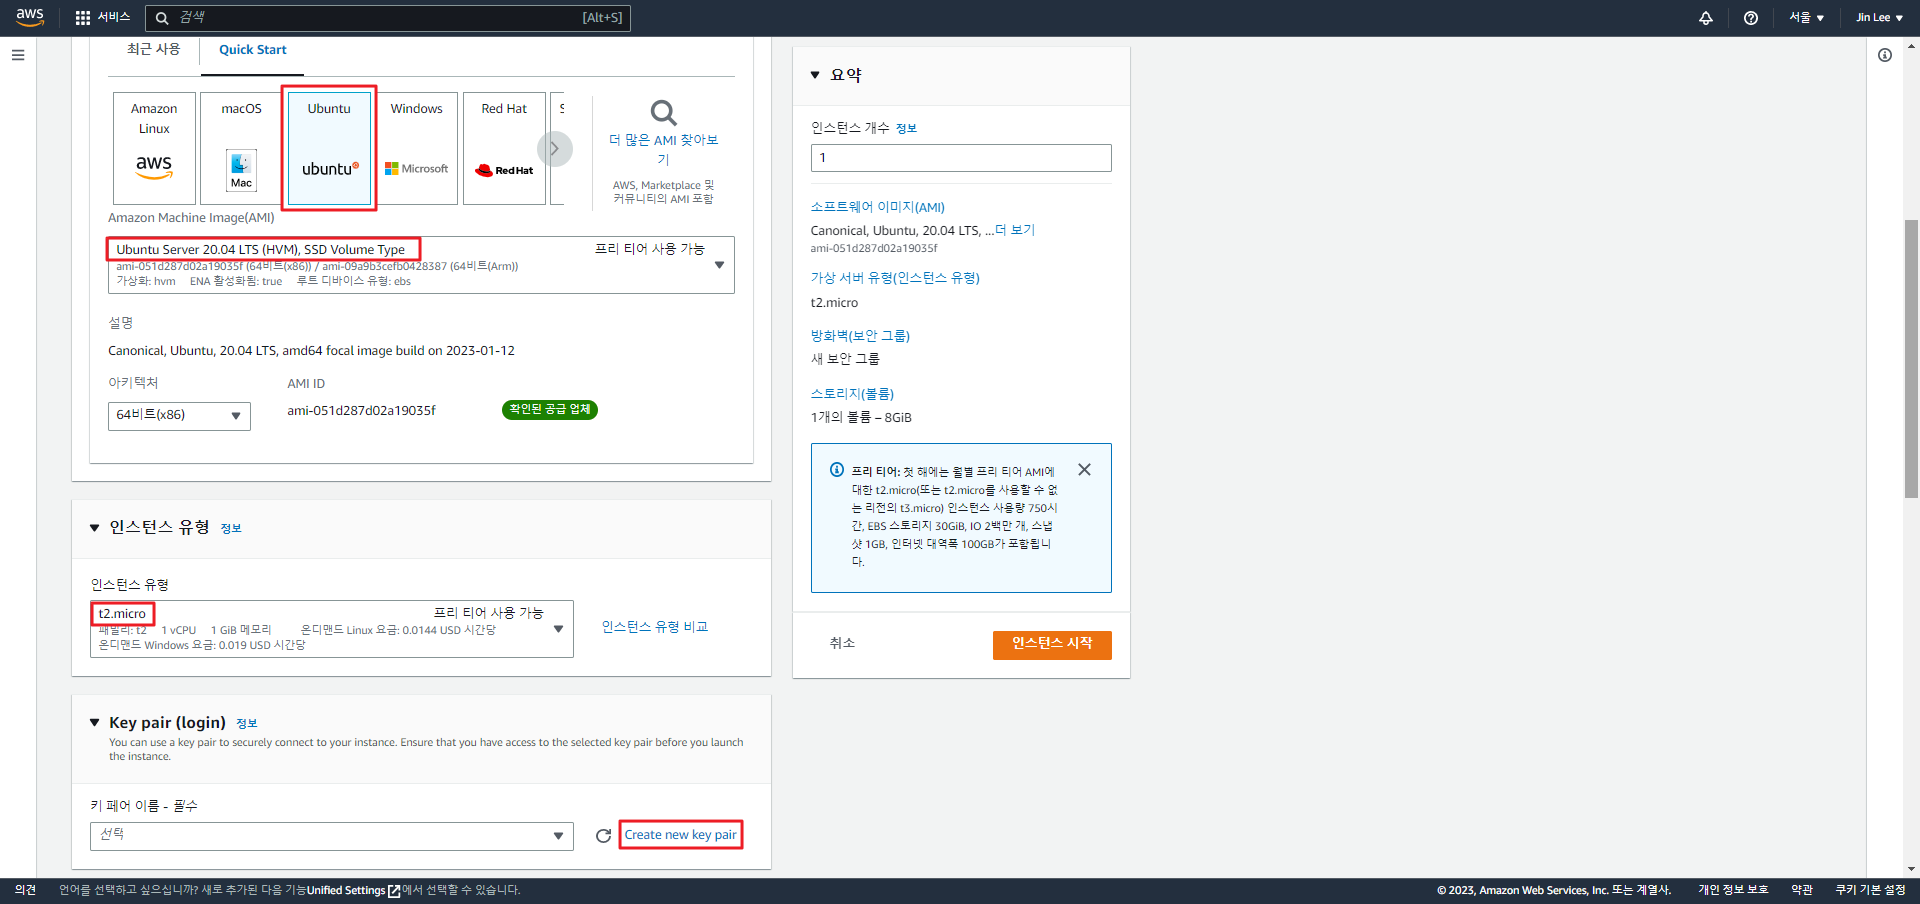Open the Jin Lee account menu
The image size is (1920, 904).
(1879, 18)
